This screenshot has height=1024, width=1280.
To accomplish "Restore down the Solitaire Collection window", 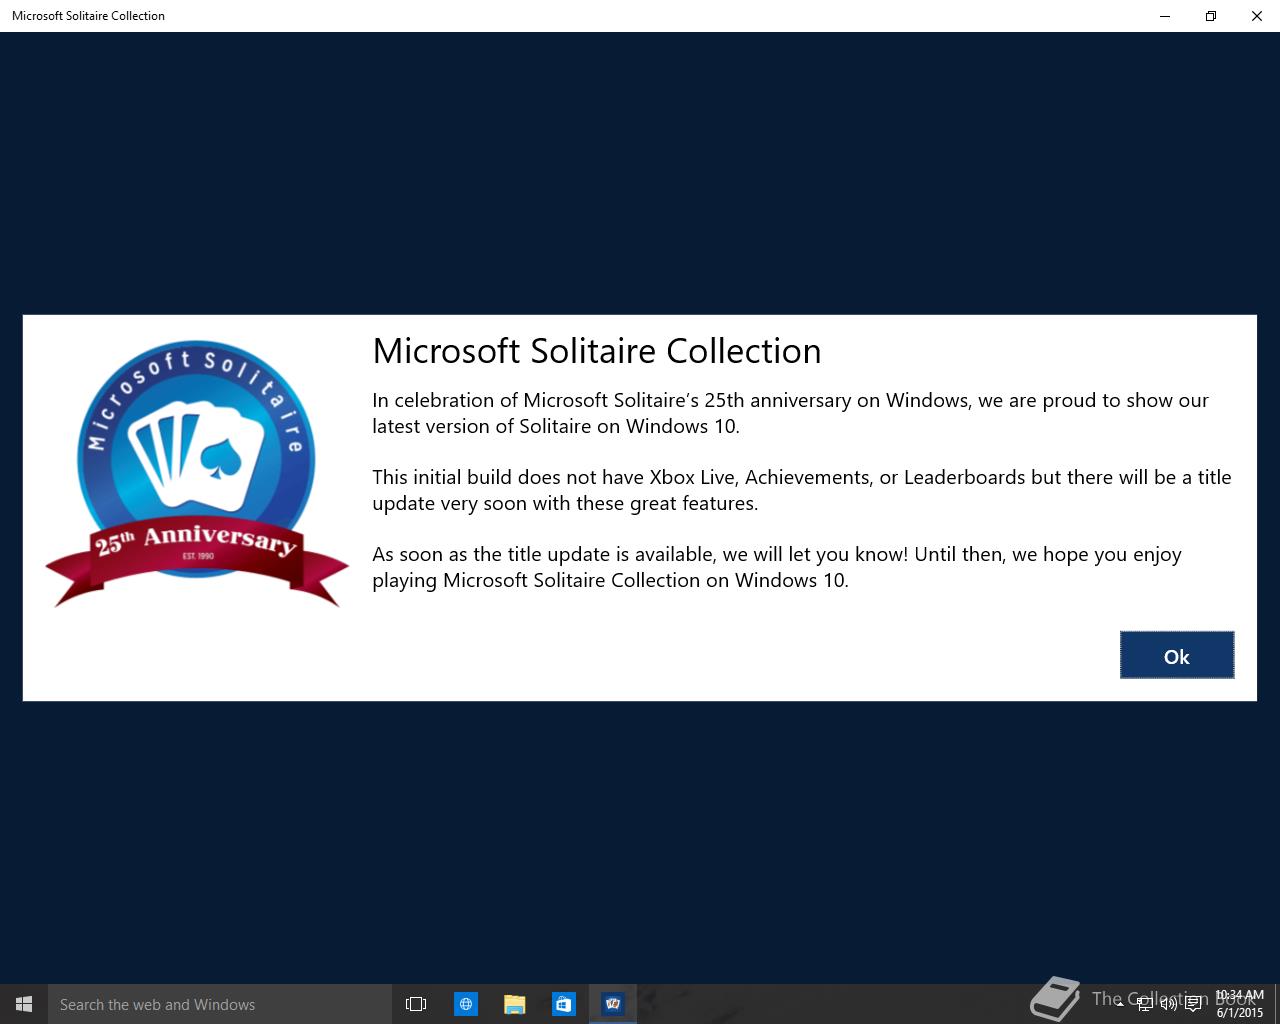I will click(x=1211, y=16).
